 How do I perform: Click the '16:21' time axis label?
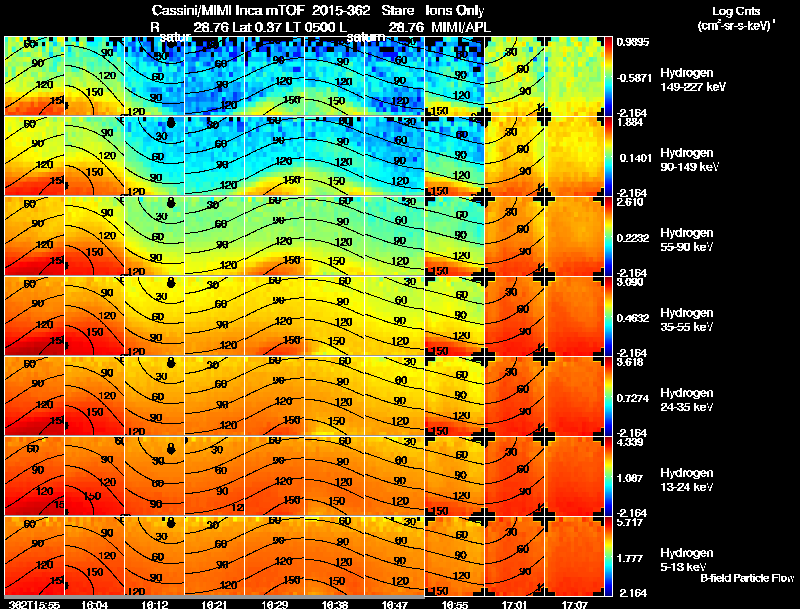[x=214, y=604]
